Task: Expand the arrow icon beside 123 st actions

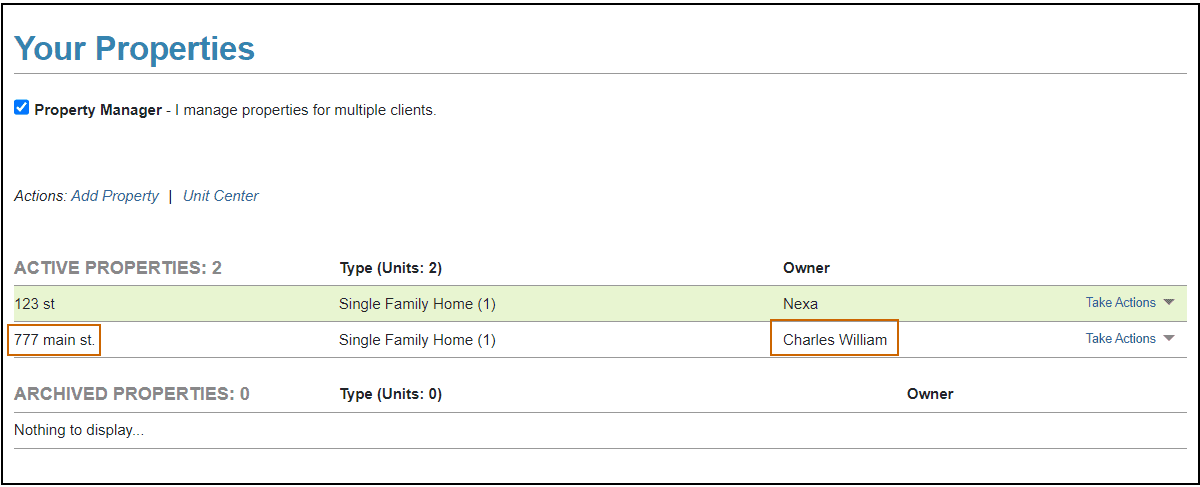Action: [x=1168, y=303]
